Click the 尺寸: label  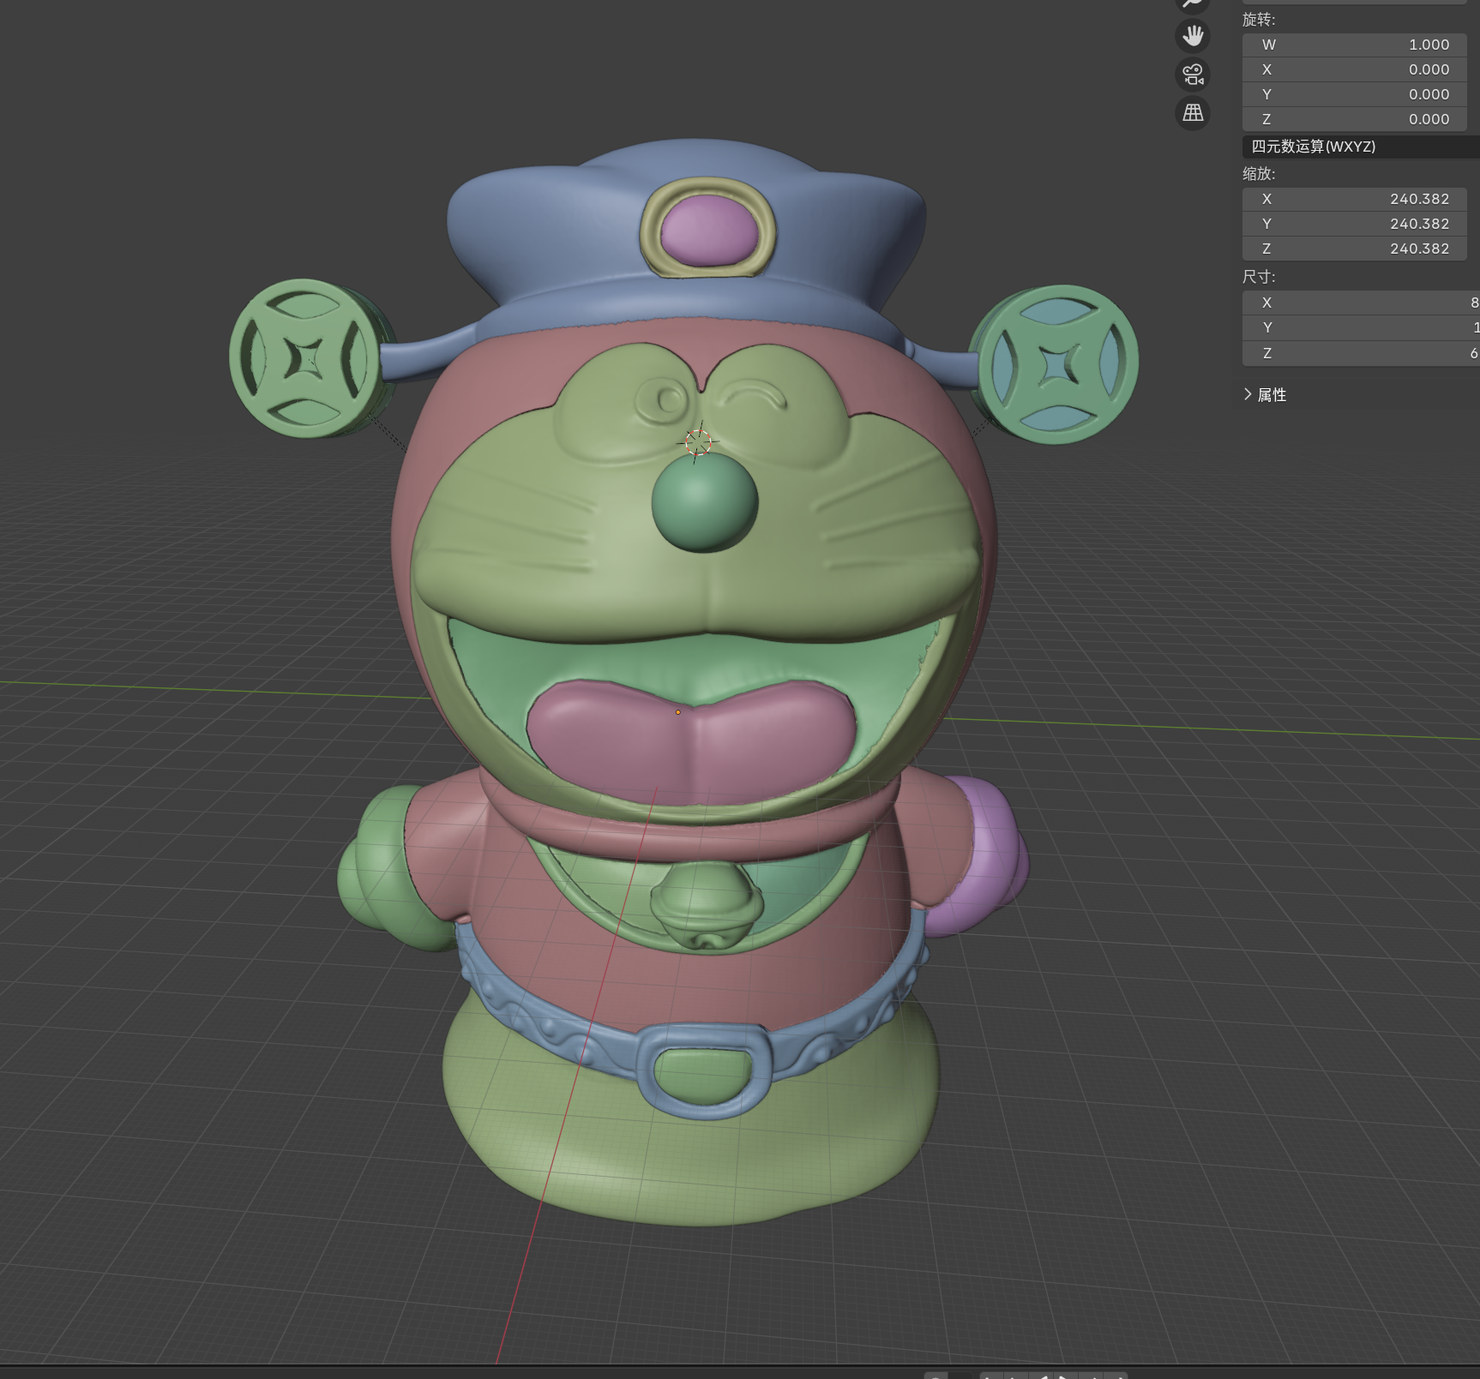point(1259,277)
